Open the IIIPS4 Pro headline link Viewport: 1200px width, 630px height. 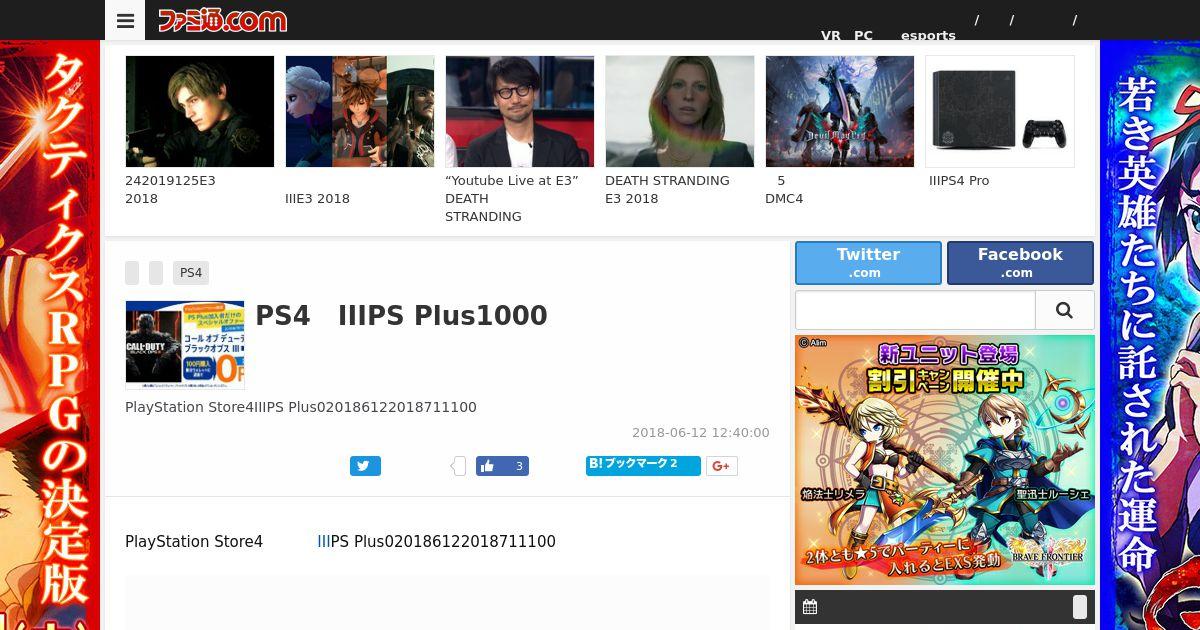tap(959, 181)
